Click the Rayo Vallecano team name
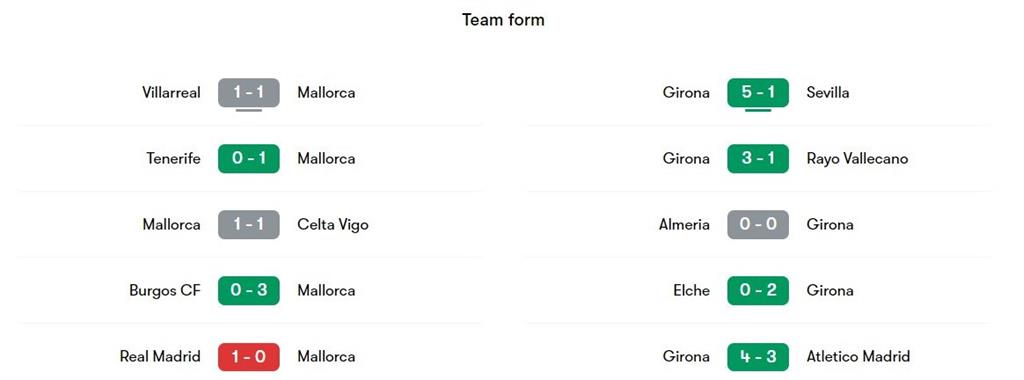The image size is (1024, 380). click(857, 159)
